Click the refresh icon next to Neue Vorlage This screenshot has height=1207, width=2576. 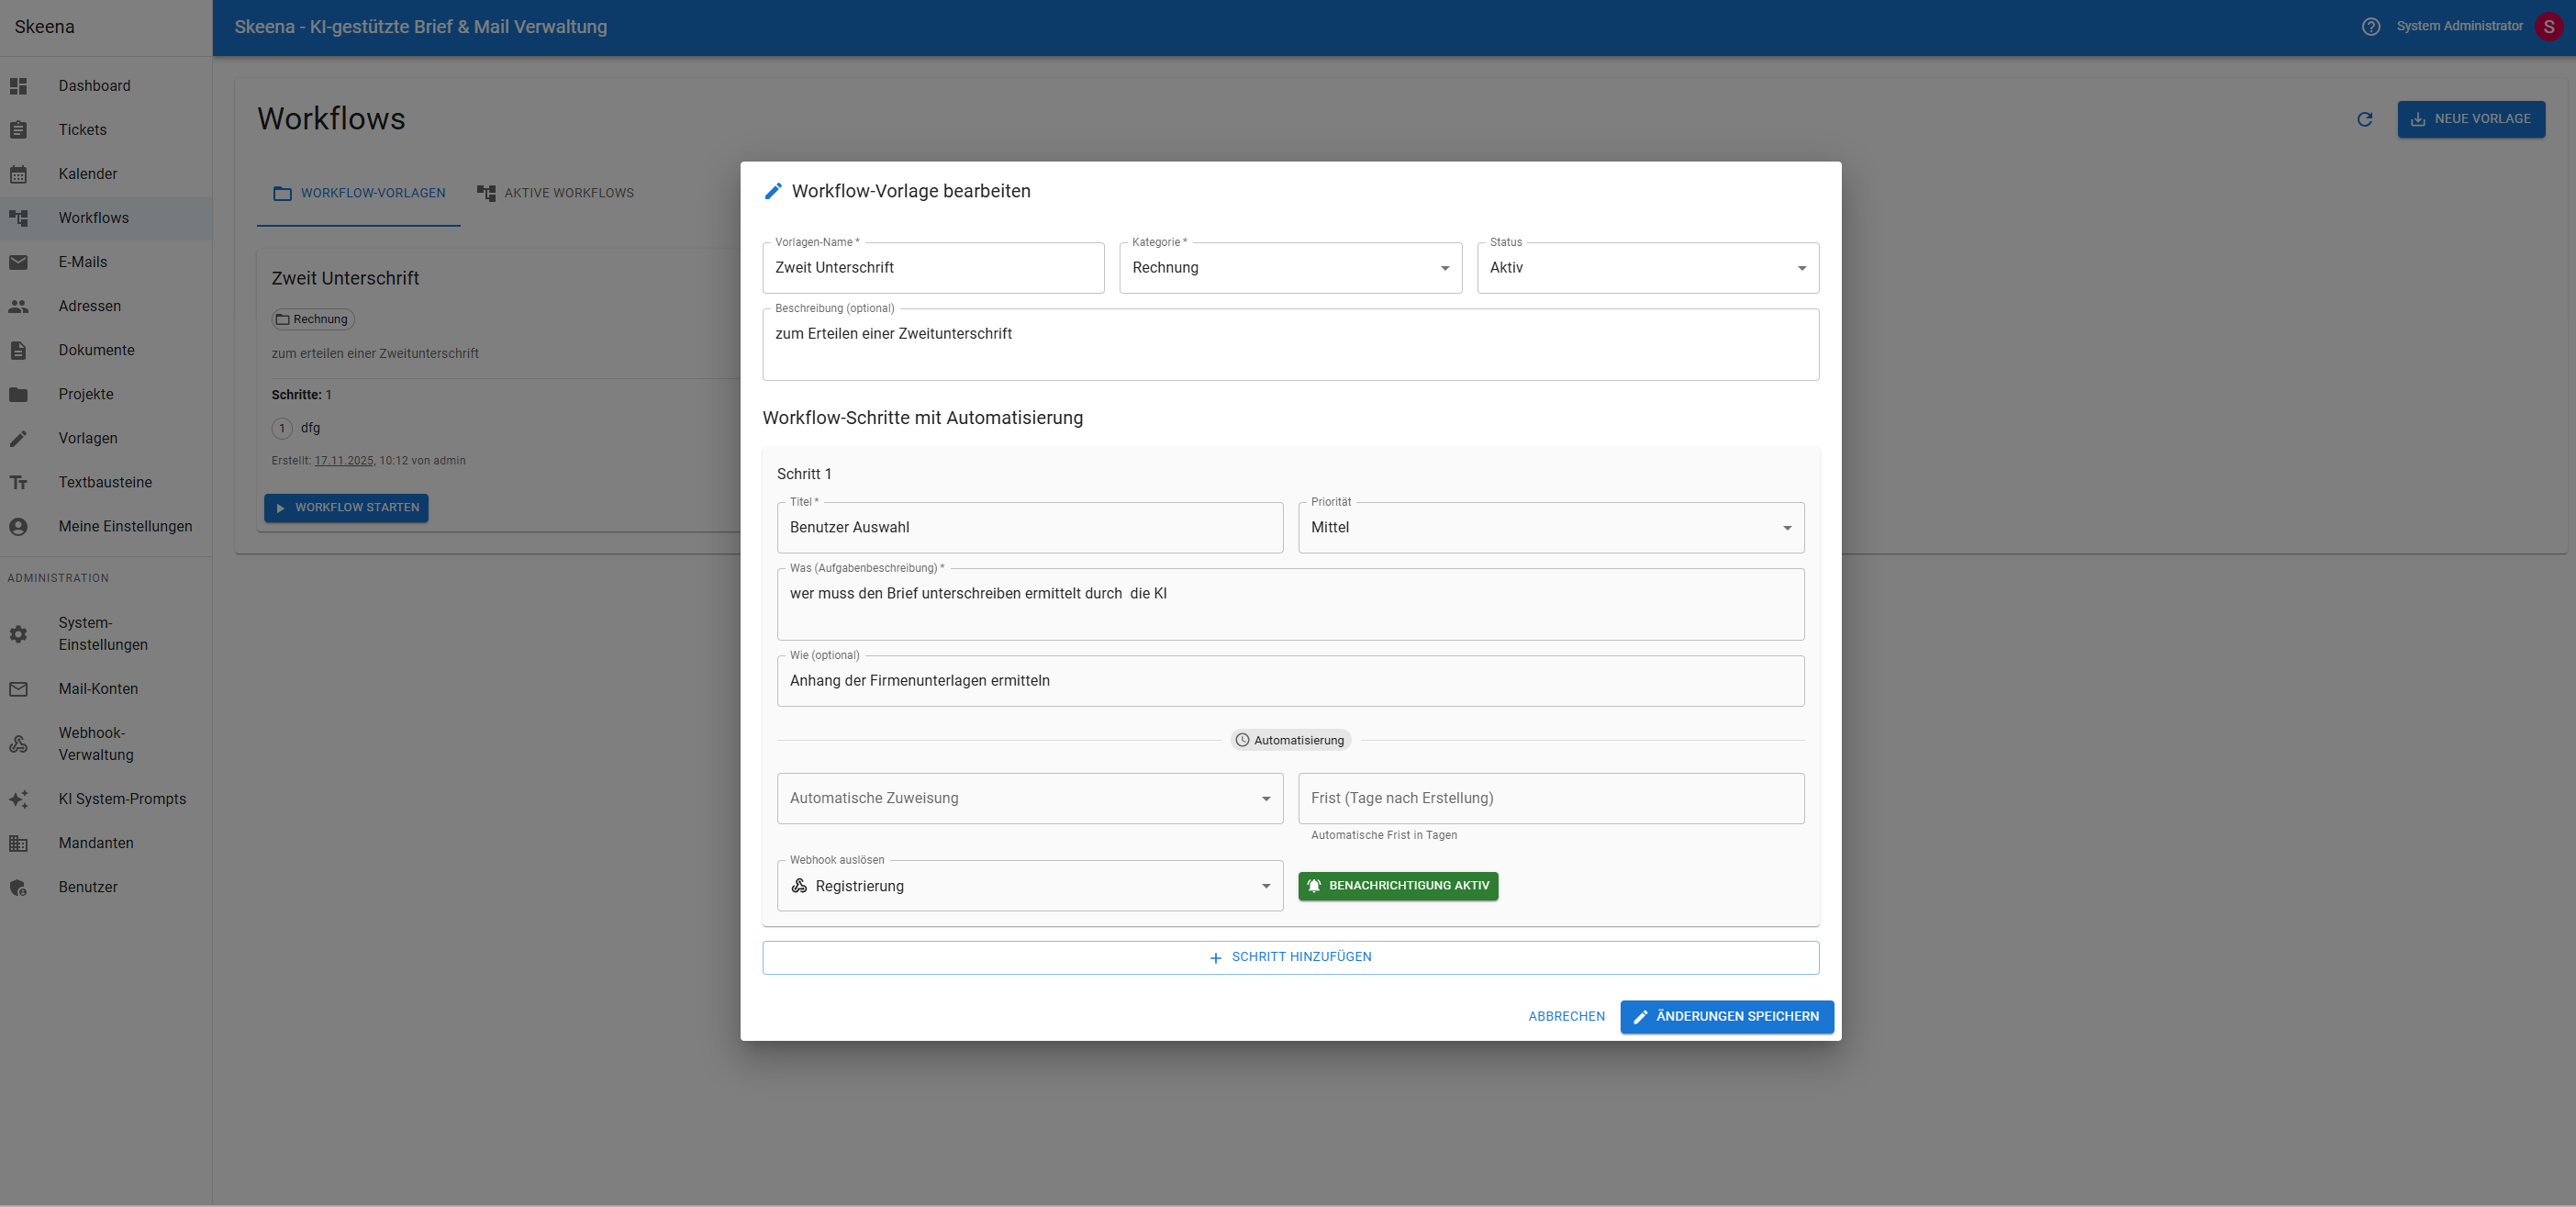click(2364, 120)
